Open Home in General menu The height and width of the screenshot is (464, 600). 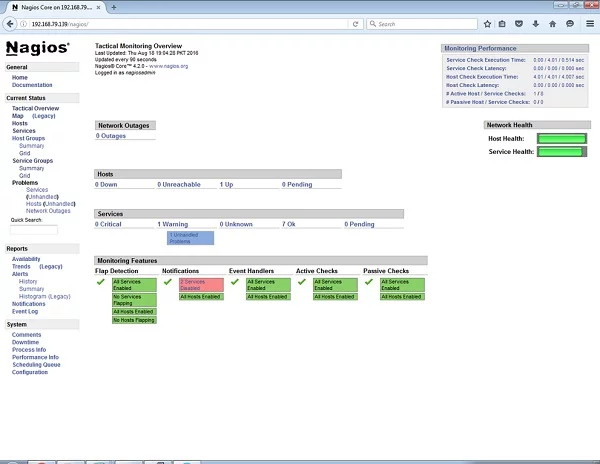(x=20, y=77)
